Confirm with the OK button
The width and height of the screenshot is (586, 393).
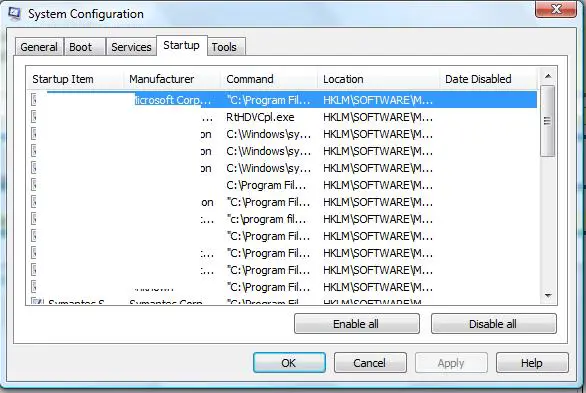pos(289,362)
